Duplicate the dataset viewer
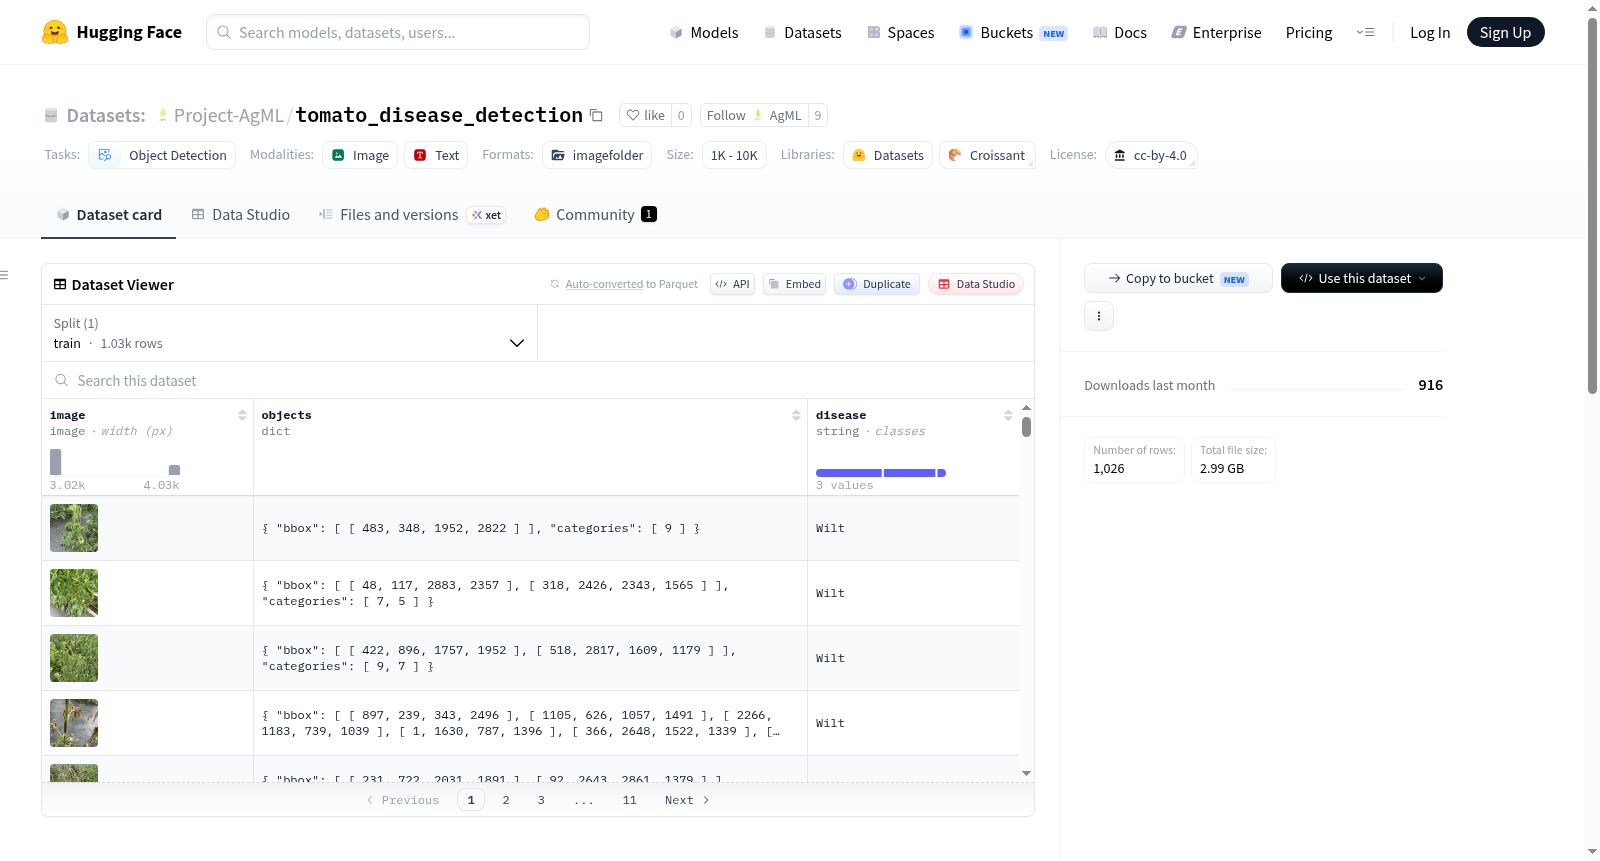The width and height of the screenshot is (1600, 861). 877,284
